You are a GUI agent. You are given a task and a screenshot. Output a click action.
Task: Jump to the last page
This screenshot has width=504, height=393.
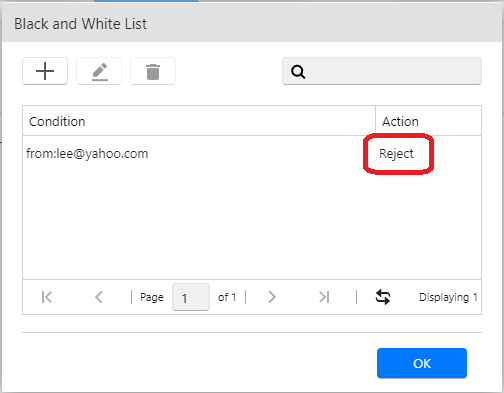click(324, 297)
